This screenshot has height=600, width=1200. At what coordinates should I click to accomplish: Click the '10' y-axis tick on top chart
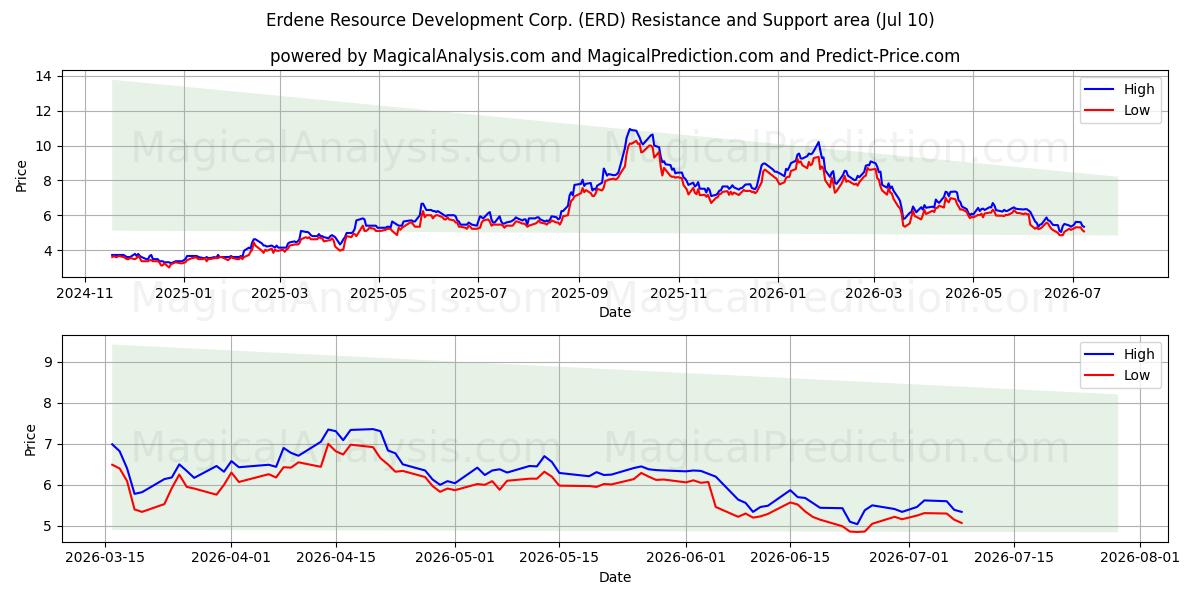(x=46, y=146)
